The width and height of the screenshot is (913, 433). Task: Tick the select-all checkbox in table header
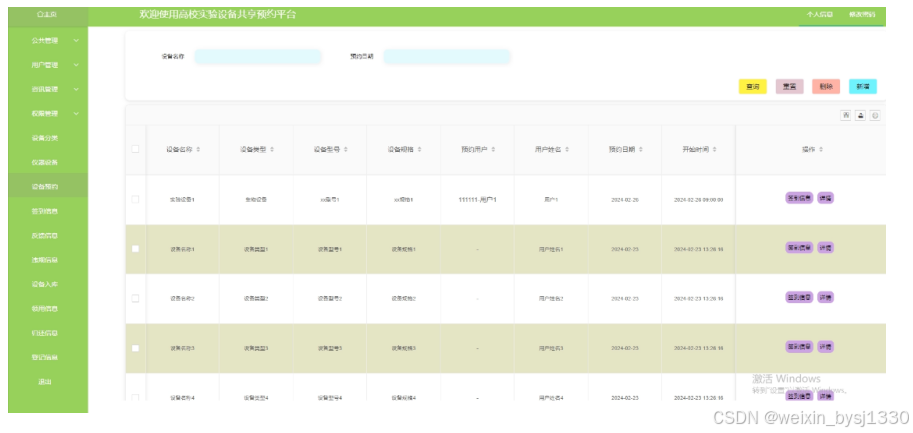(136, 149)
